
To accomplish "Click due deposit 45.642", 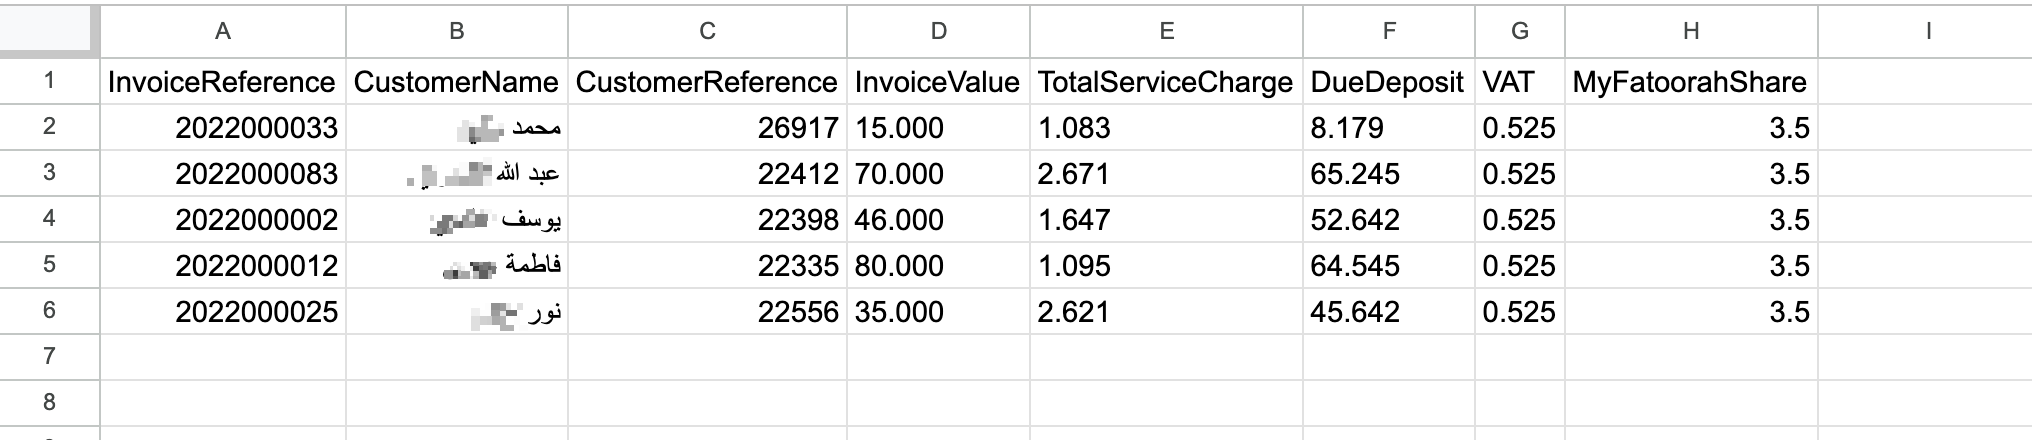I will click(1389, 311).
